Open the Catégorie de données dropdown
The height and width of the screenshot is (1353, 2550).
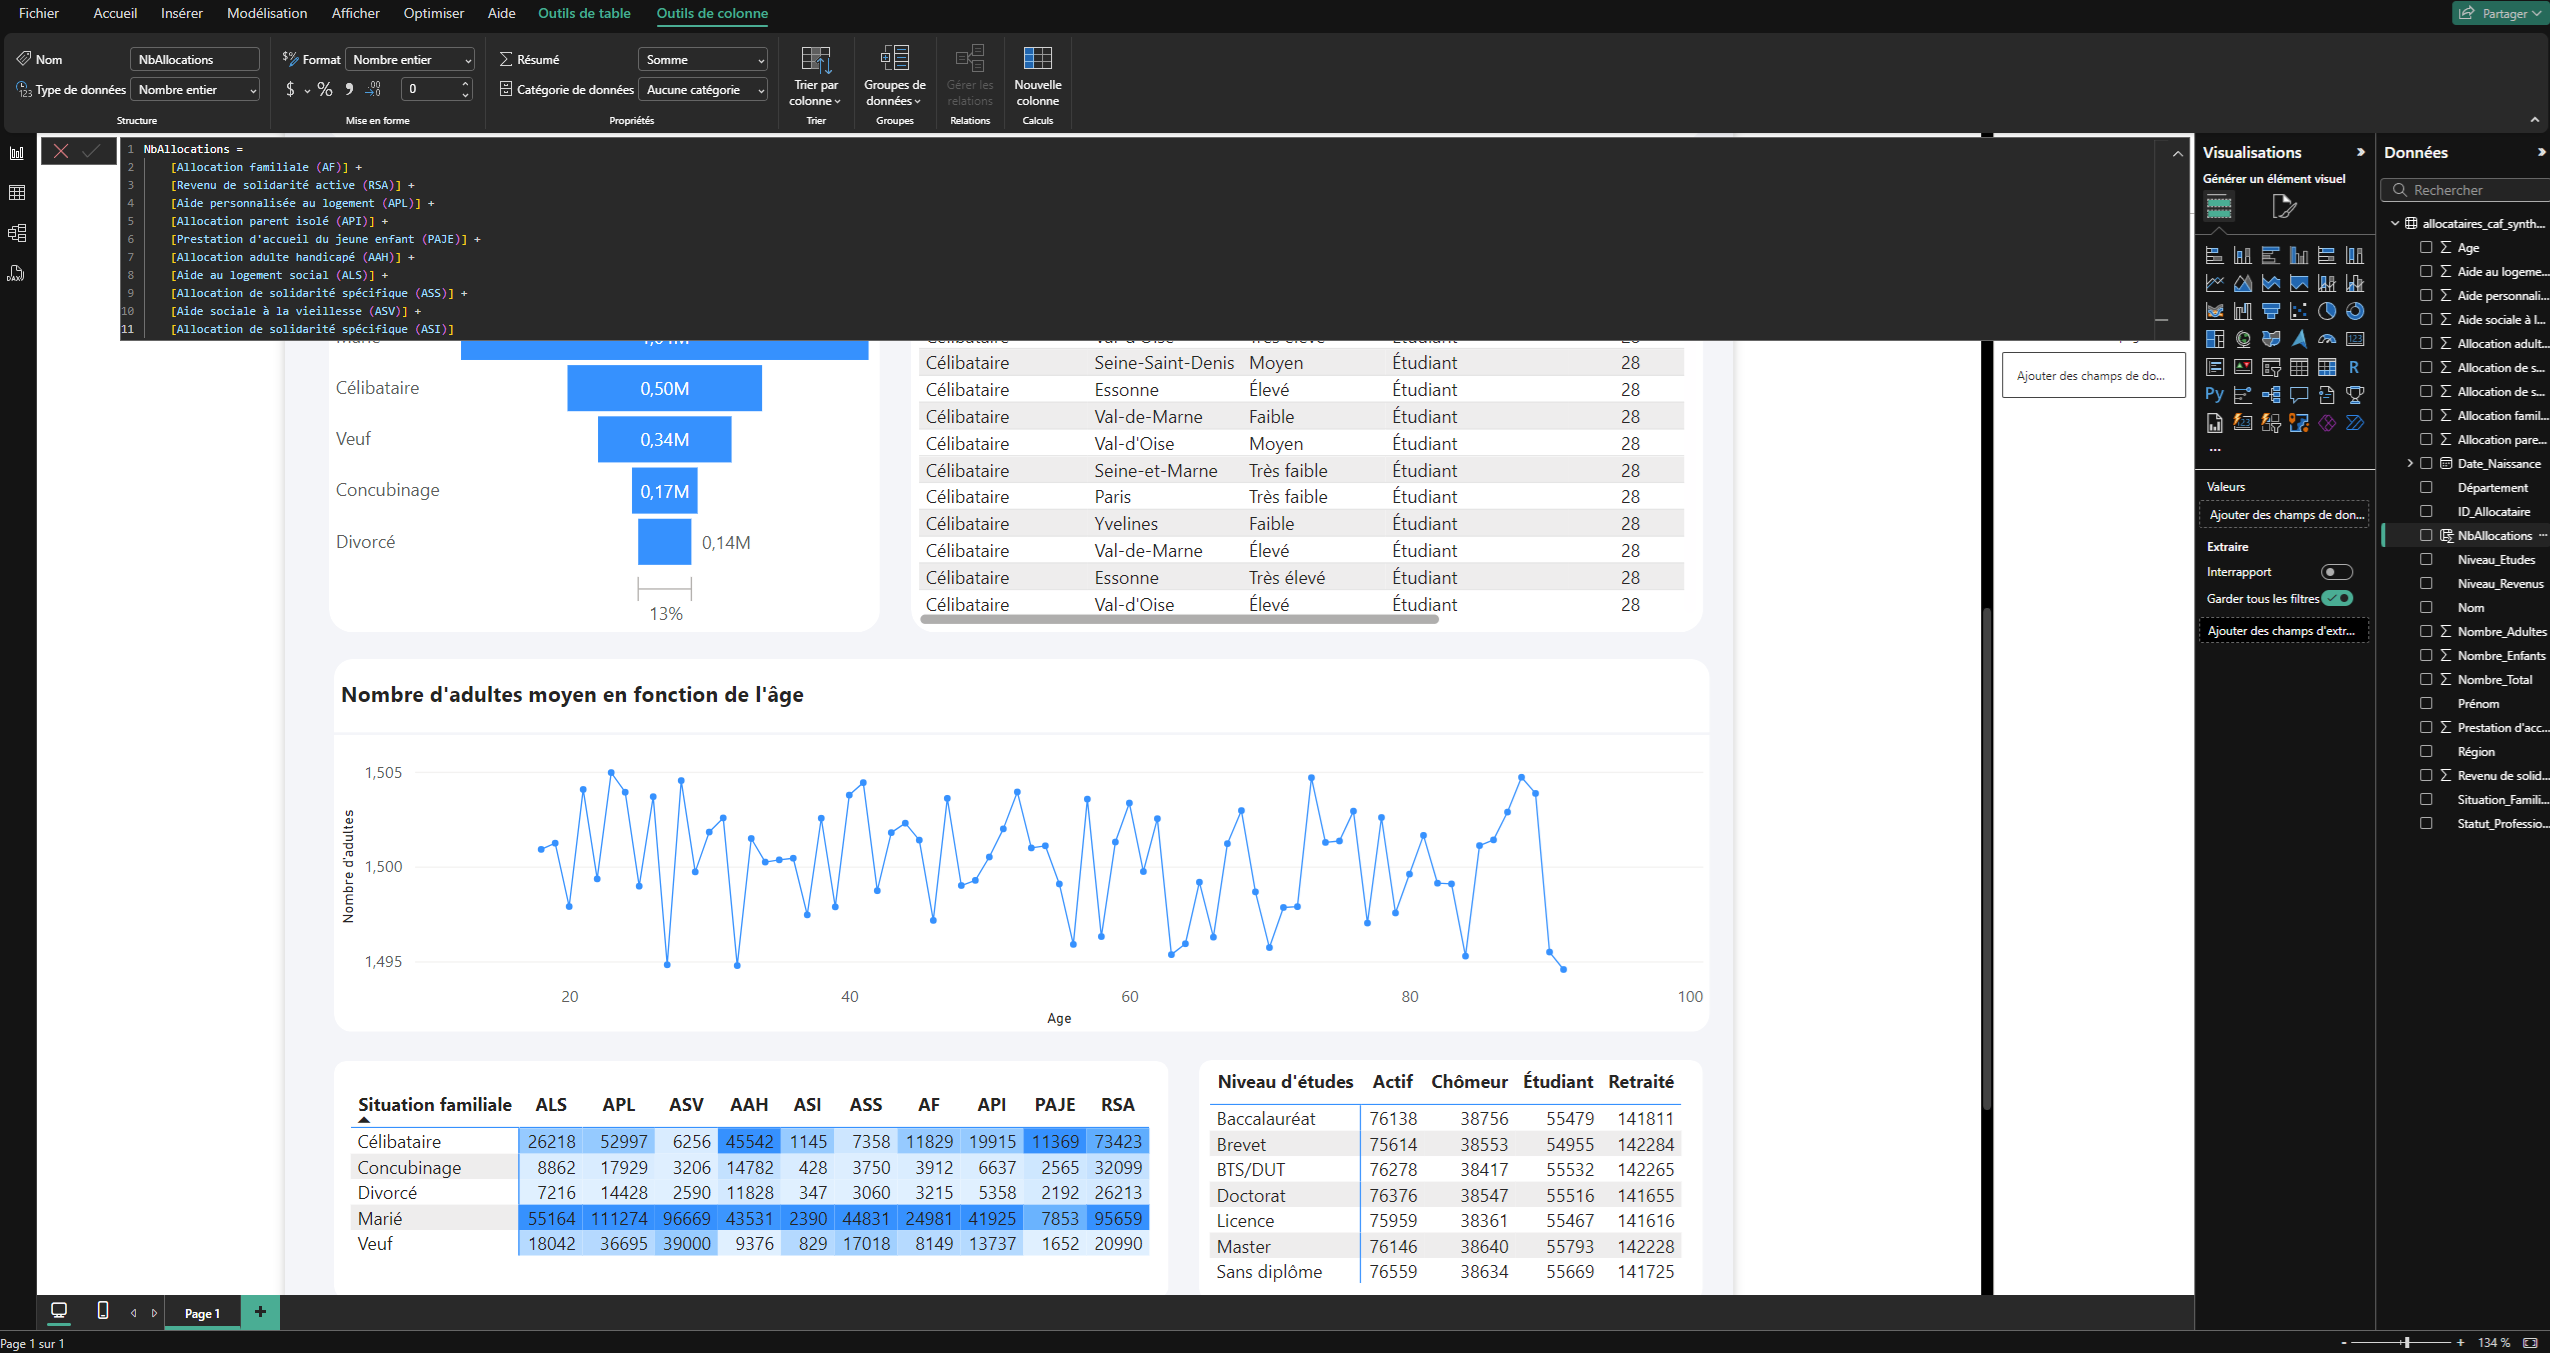coord(703,90)
